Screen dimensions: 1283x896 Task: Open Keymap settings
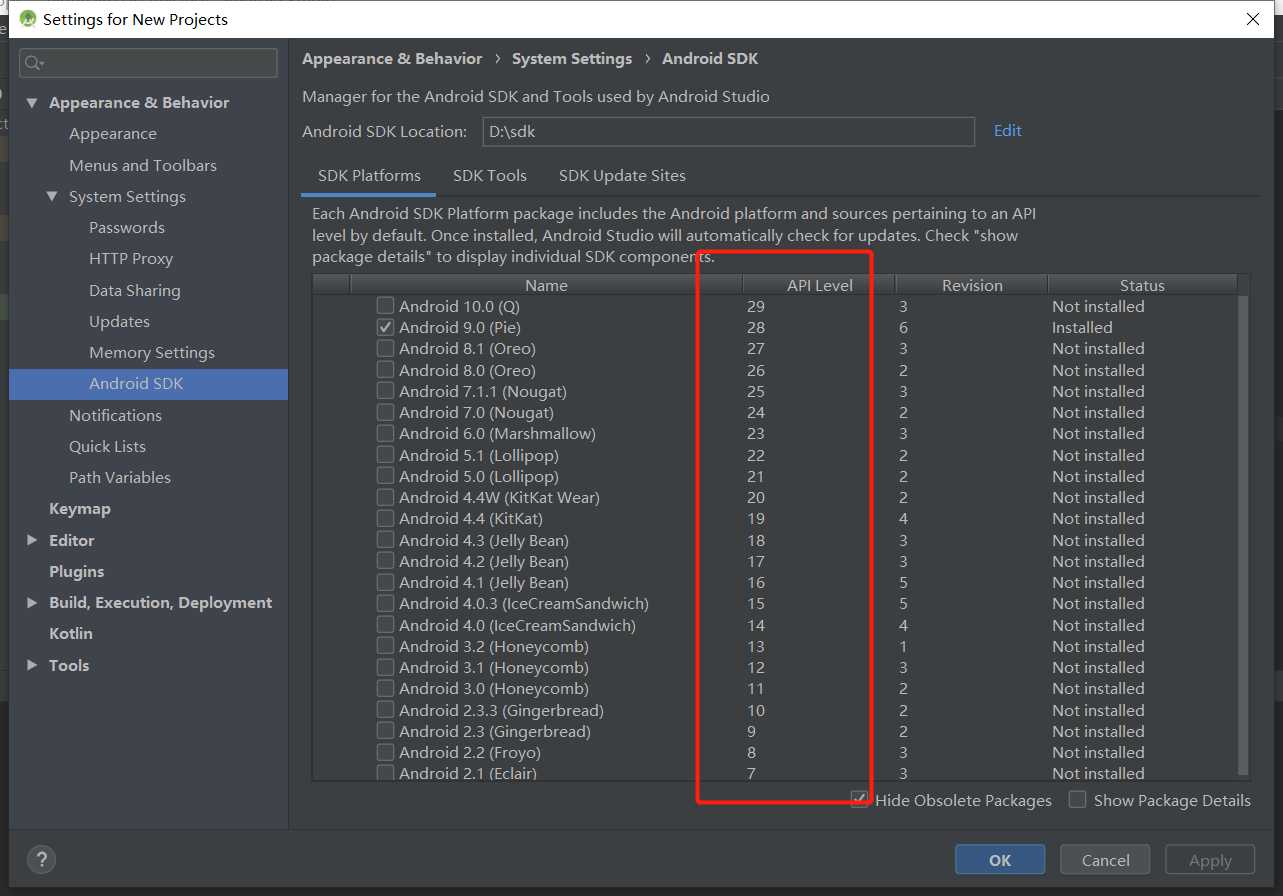click(x=80, y=508)
